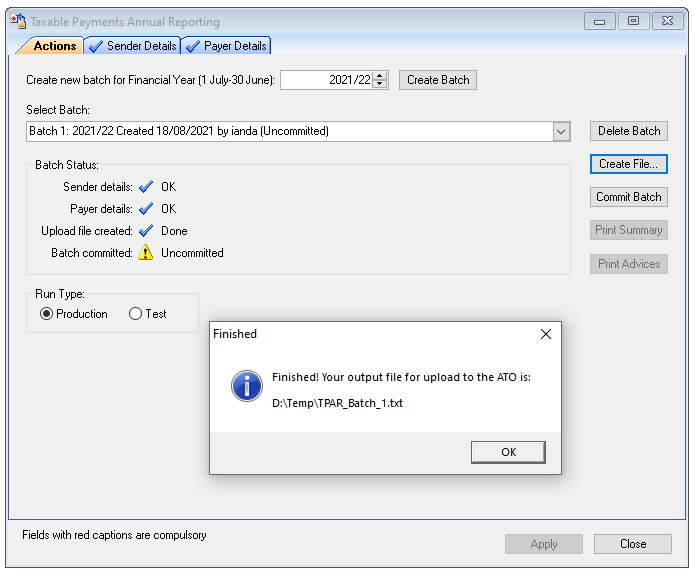693x573 pixels.
Task: Click the Payer details OK checkmark icon
Action: pyautogui.click(x=146, y=209)
